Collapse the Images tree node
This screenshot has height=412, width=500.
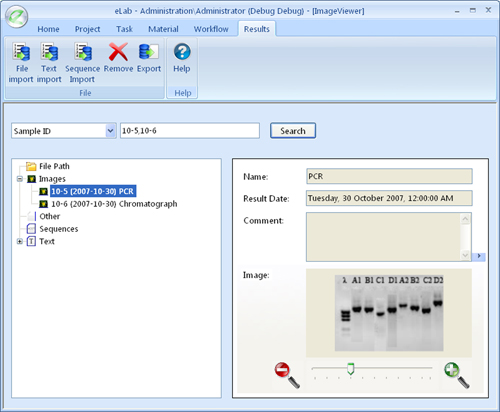[x=20, y=179]
